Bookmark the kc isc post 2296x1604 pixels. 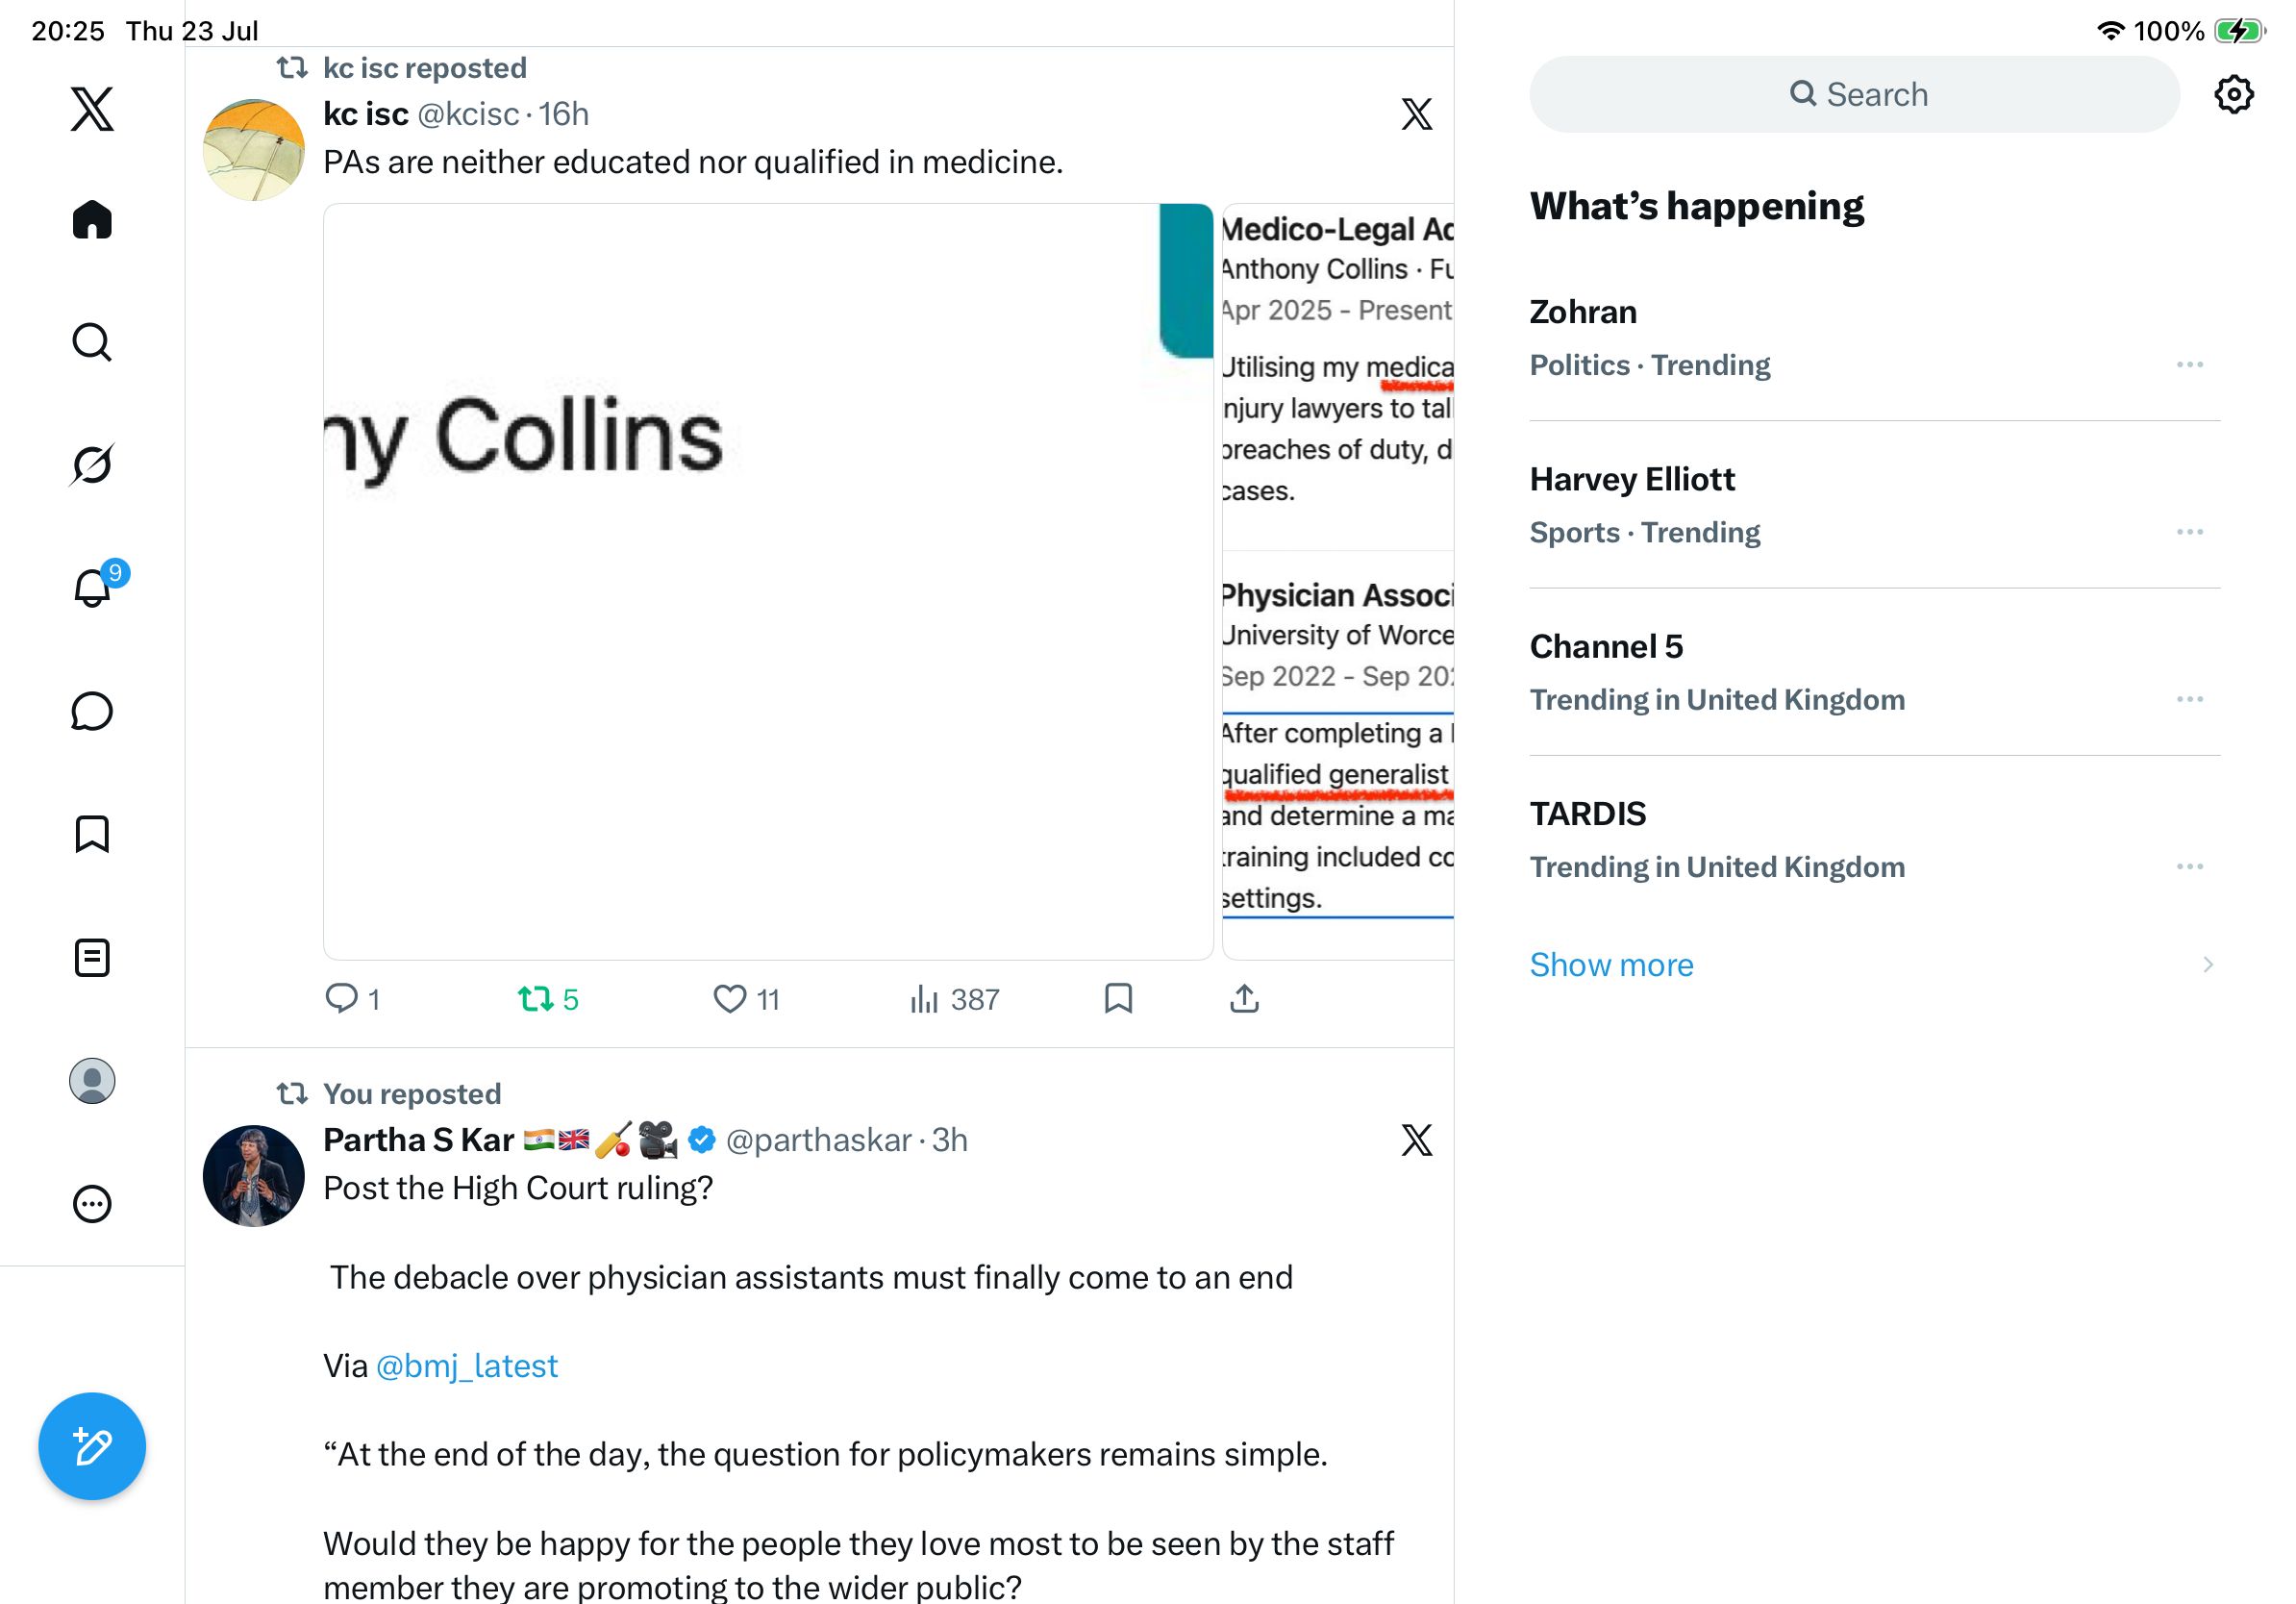[x=1118, y=998]
